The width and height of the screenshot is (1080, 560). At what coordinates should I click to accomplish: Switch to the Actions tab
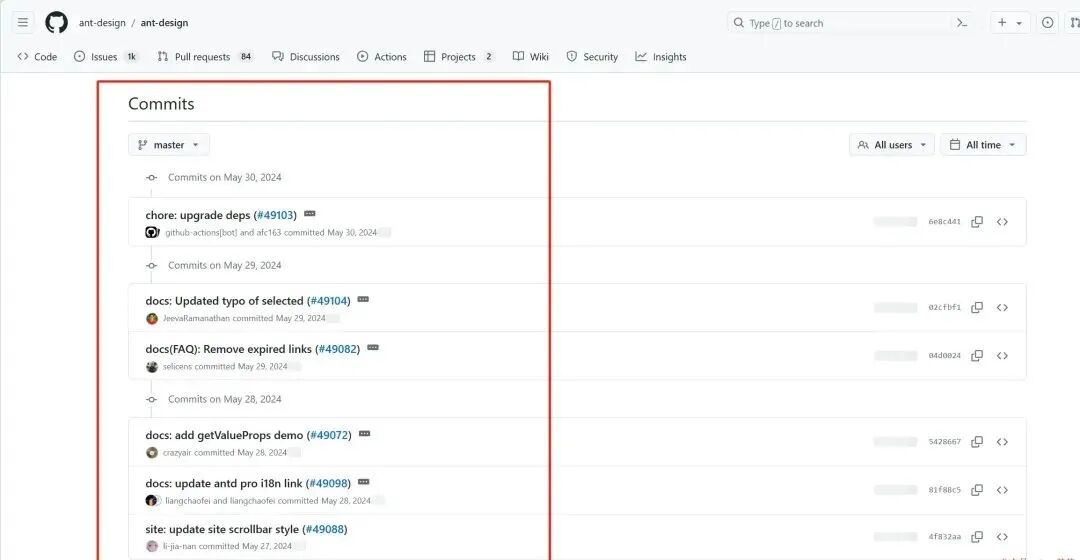click(x=382, y=56)
